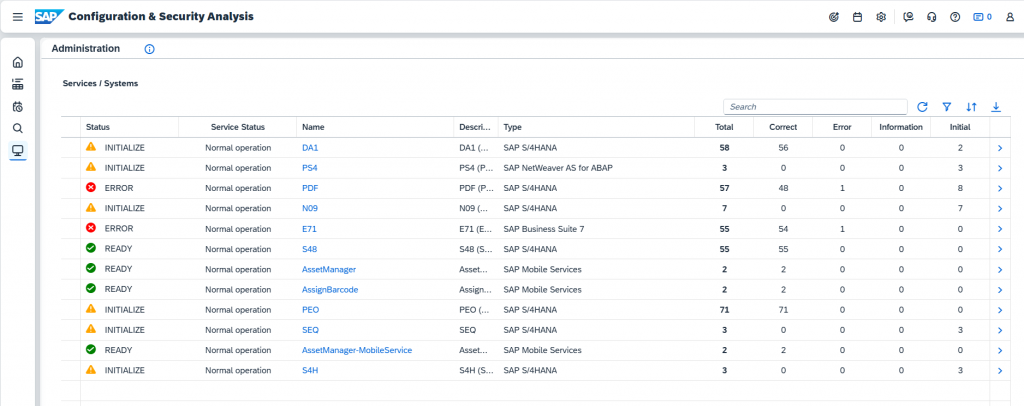Refresh the Services / Systems table
Image resolution: width=1024 pixels, height=406 pixels.
pos(922,107)
